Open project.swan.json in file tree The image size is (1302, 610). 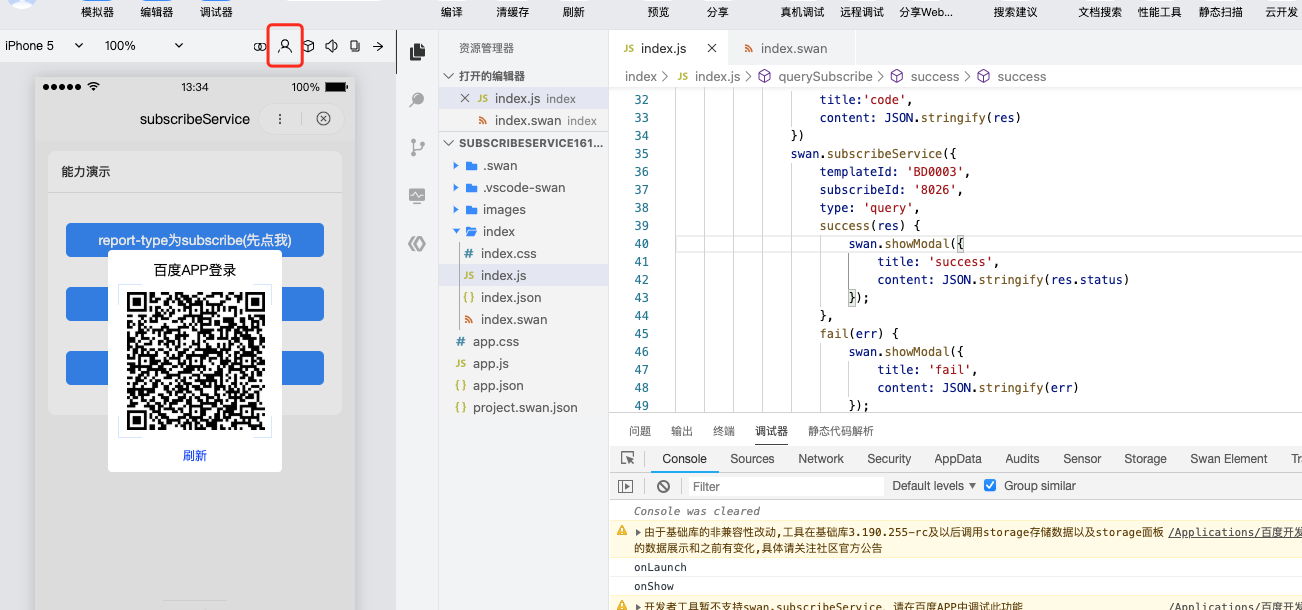coord(525,407)
